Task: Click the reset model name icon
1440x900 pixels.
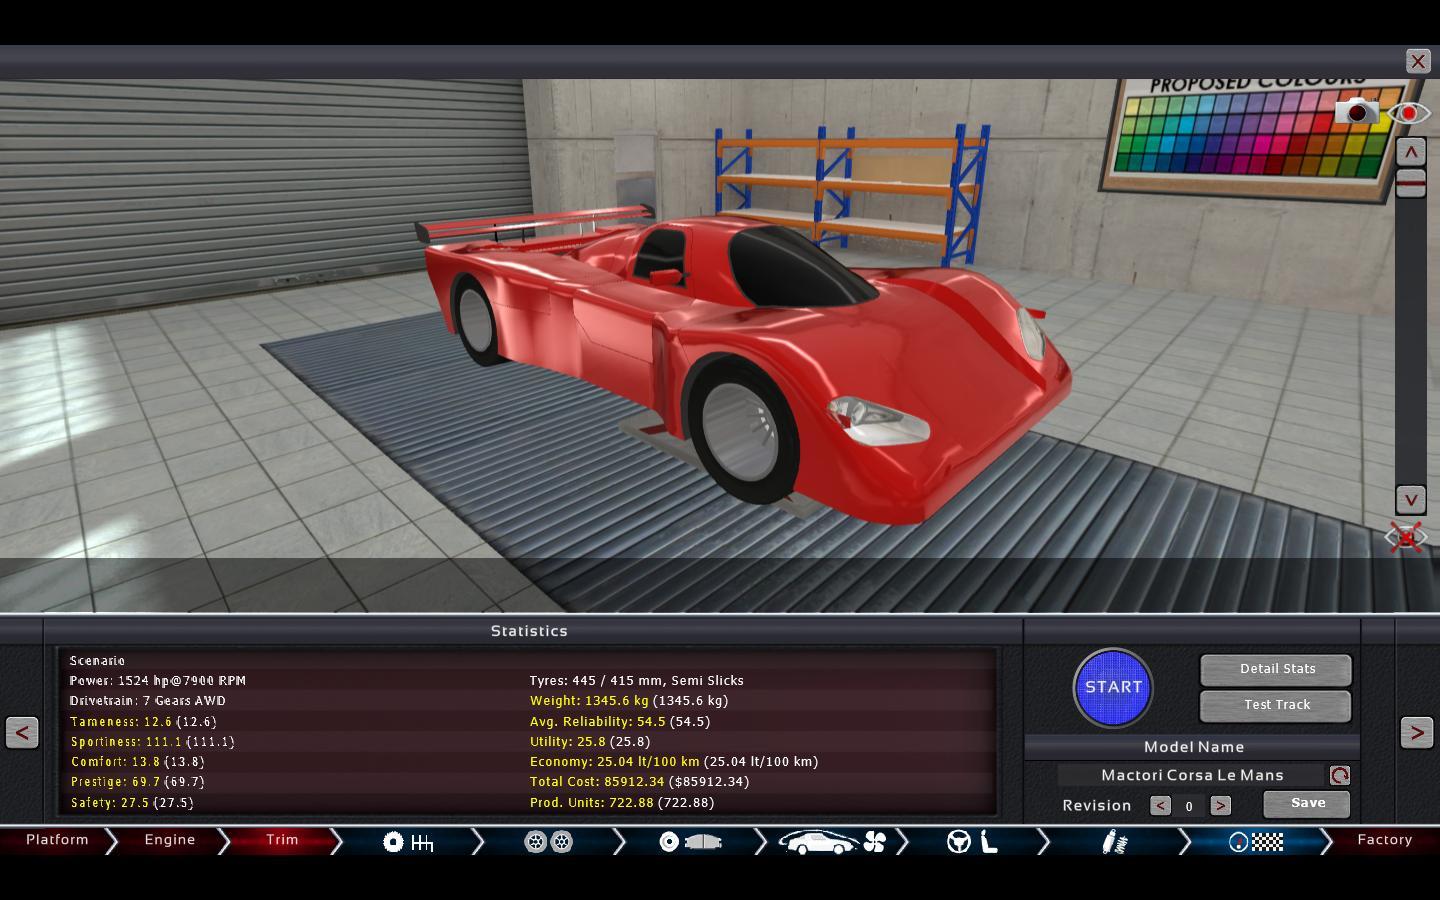Action: pos(1339,775)
